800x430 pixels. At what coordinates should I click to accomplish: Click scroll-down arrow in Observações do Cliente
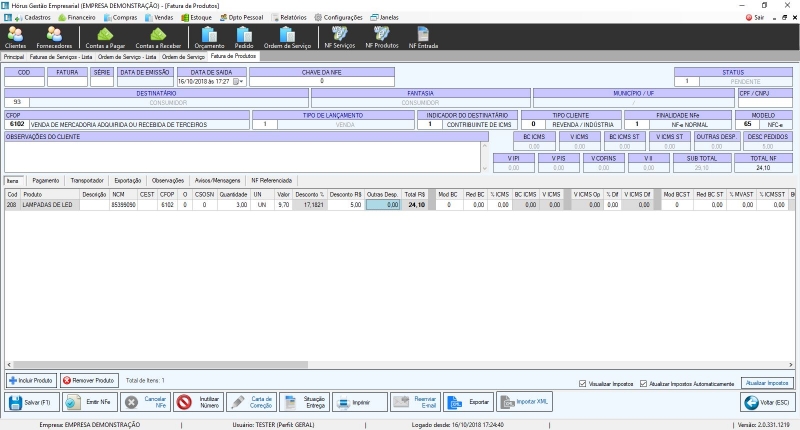pos(484,168)
